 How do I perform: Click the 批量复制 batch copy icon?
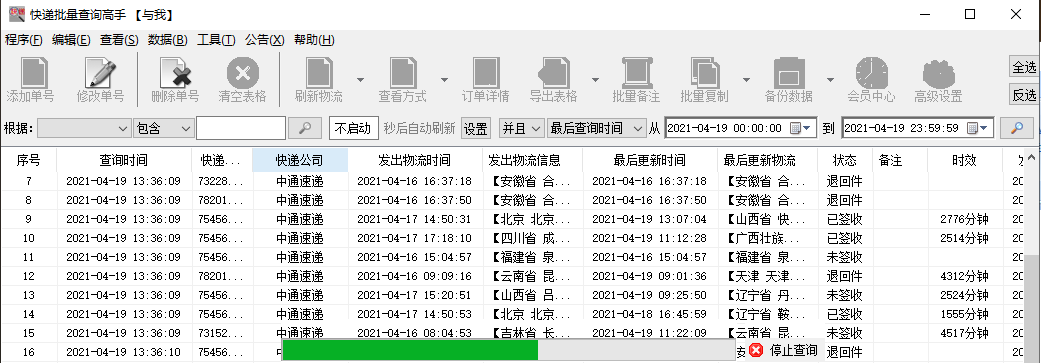click(x=704, y=72)
